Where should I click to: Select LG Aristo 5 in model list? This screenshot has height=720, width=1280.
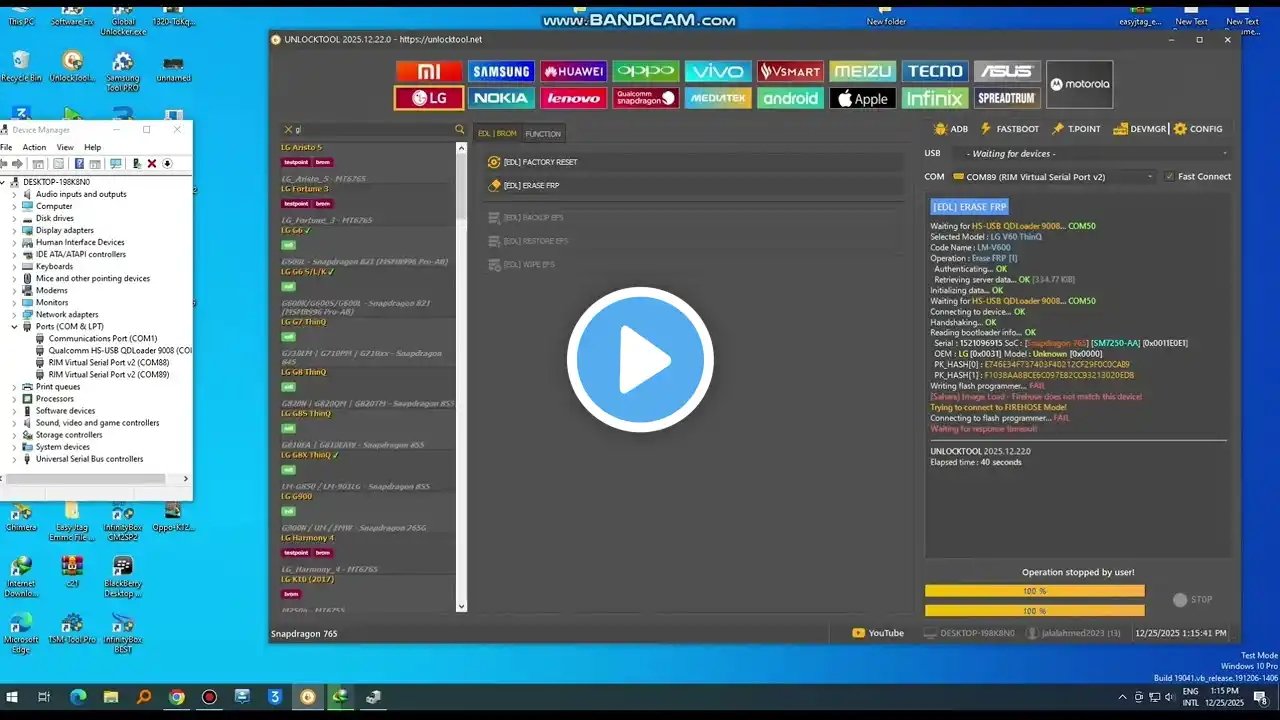[302, 147]
